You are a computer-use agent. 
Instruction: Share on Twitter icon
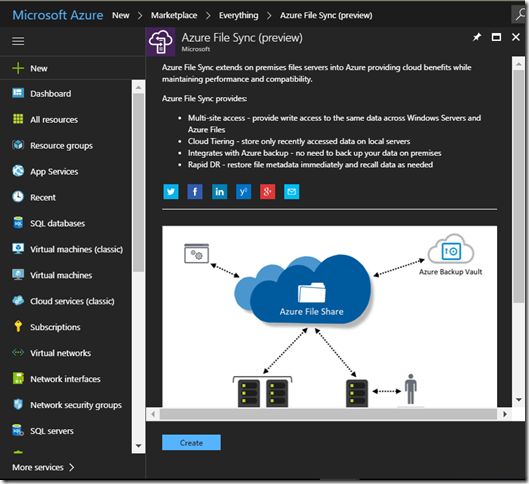(x=171, y=192)
